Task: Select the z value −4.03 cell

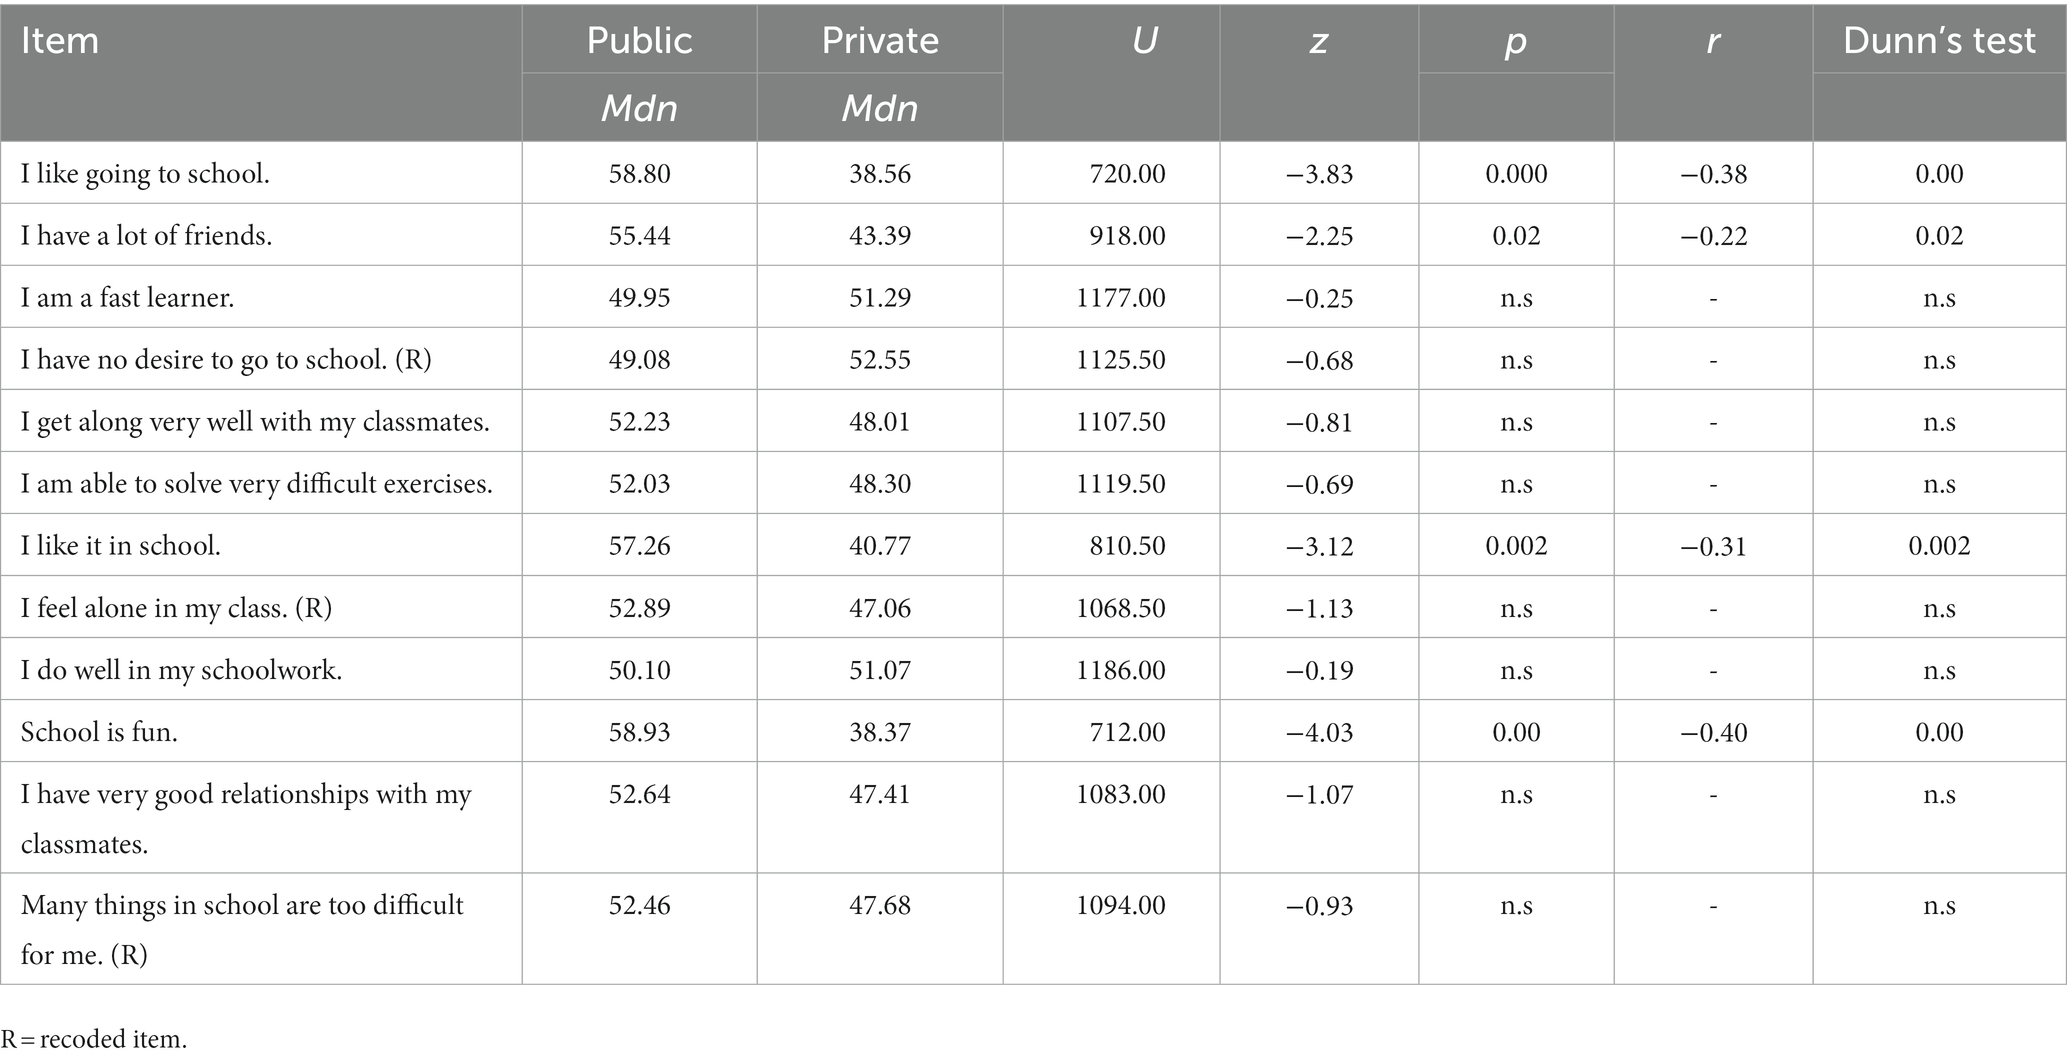Action: pyautogui.click(x=1319, y=732)
